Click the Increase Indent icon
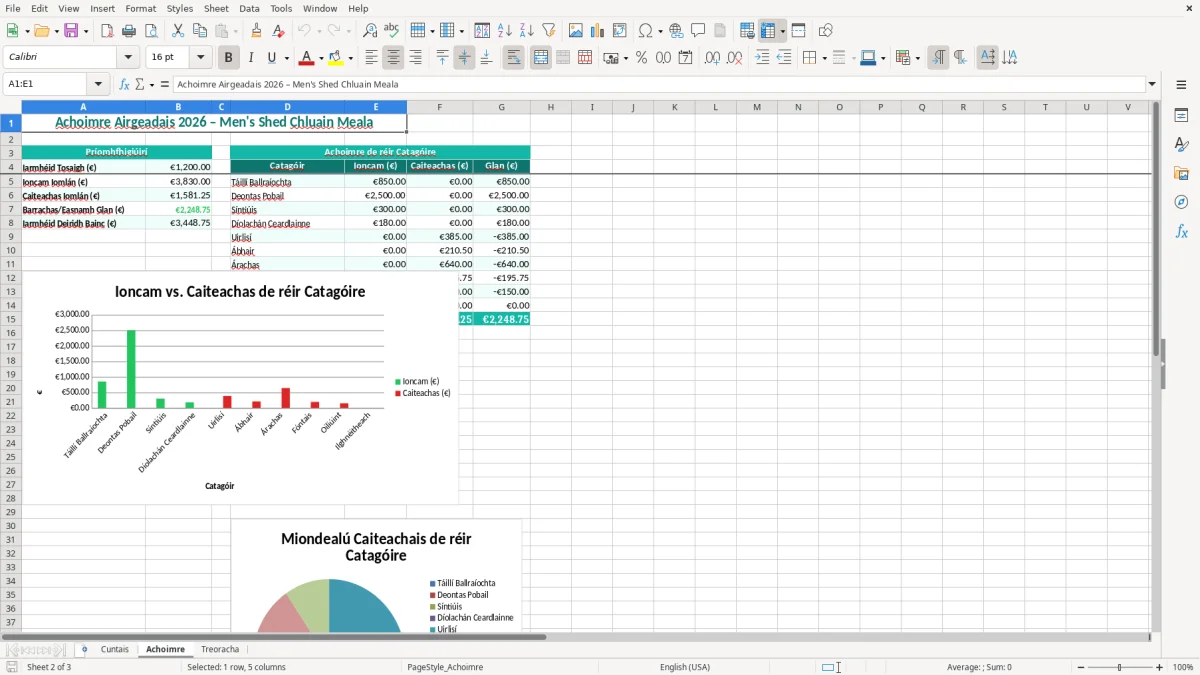The width and height of the screenshot is (1200, 675). coord(762,58)
